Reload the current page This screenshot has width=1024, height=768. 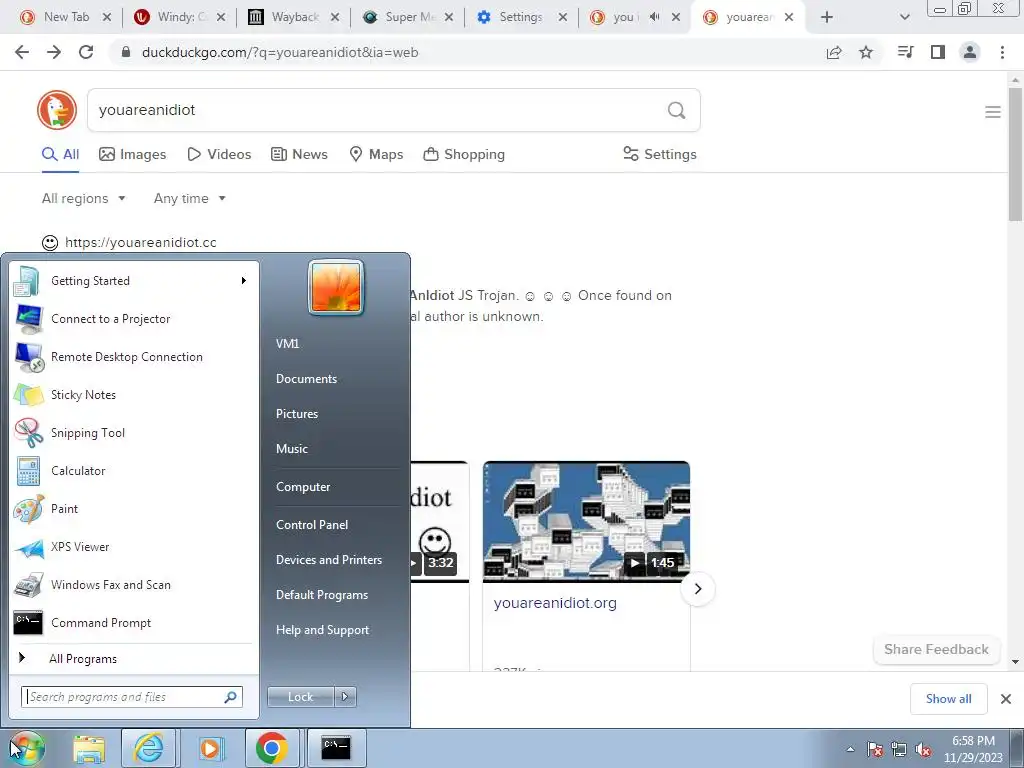click(x=86, y=52)
